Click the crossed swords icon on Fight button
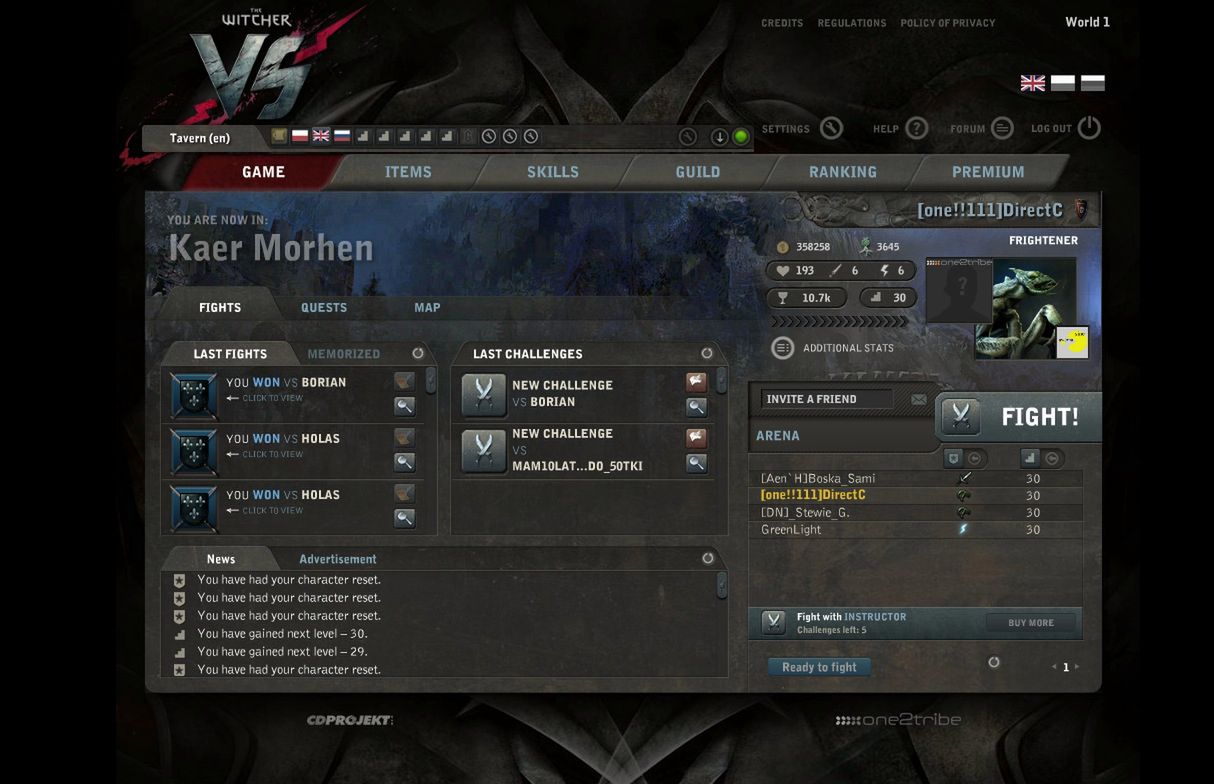 tap(961, 416)
